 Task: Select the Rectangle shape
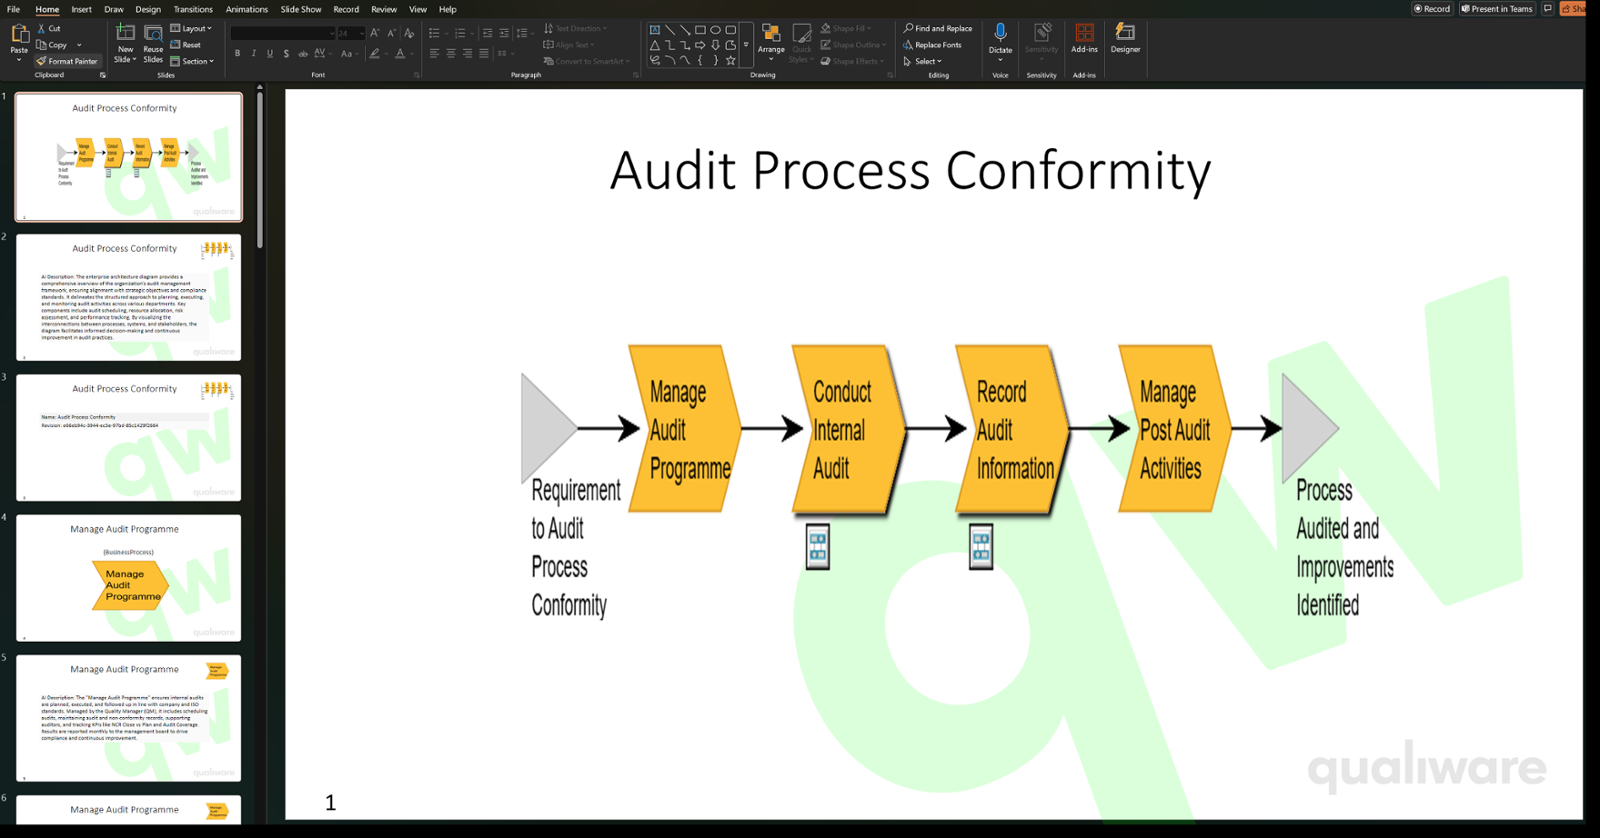point(700,30)
